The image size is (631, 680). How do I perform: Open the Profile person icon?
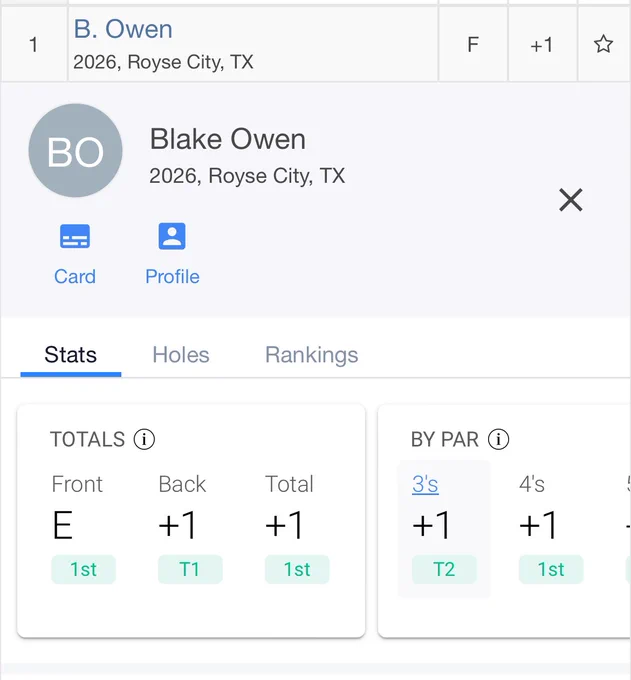(172, 236)
